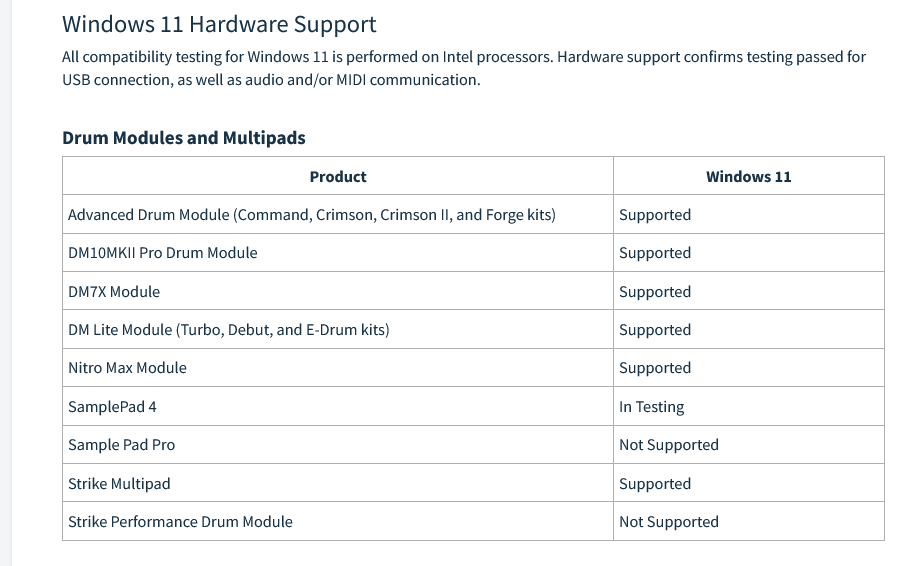This screenshot has width=905, height=566.
Task: Click Not Supported status for Strike Performance
Action: tap(669, 522)
